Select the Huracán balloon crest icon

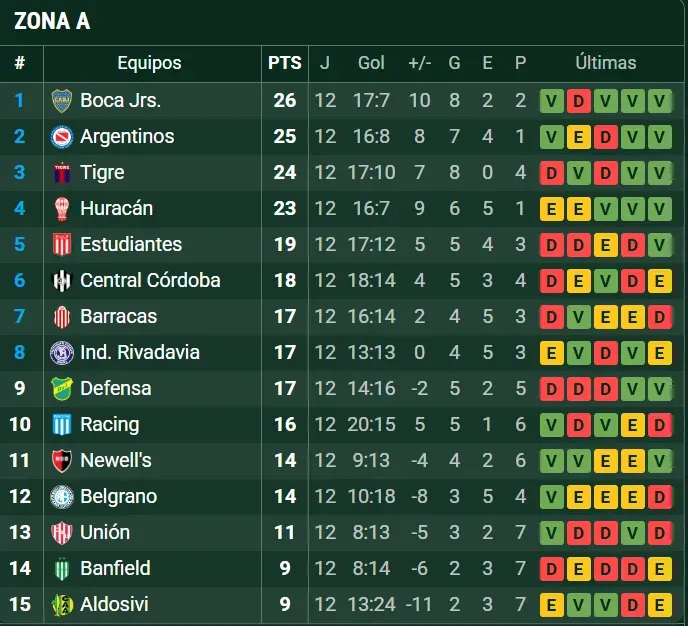click(62, 208)
